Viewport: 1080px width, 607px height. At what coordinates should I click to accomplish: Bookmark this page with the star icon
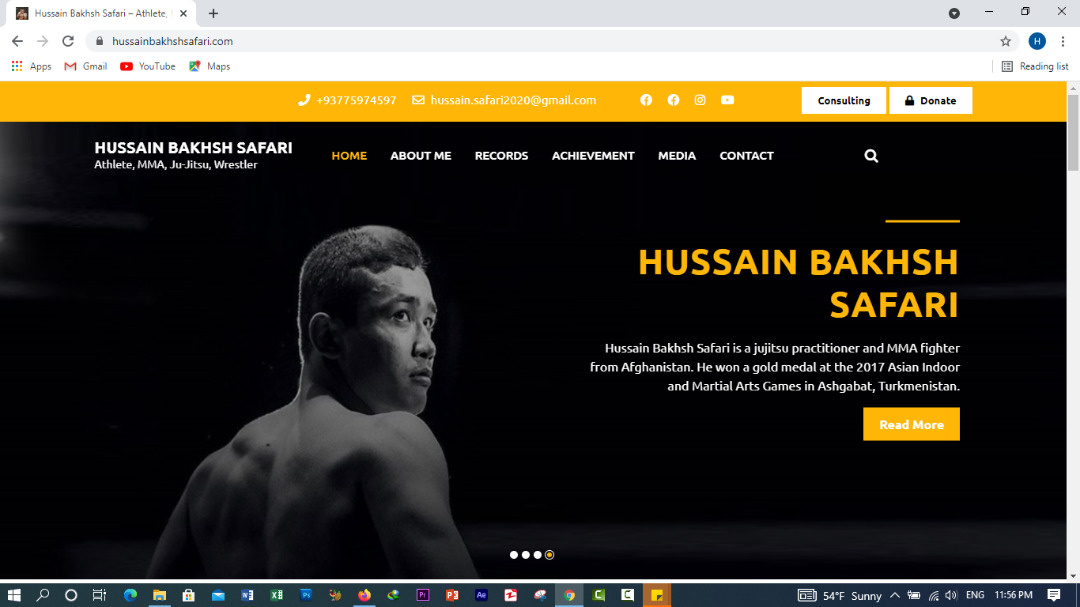pos(1006,41)
